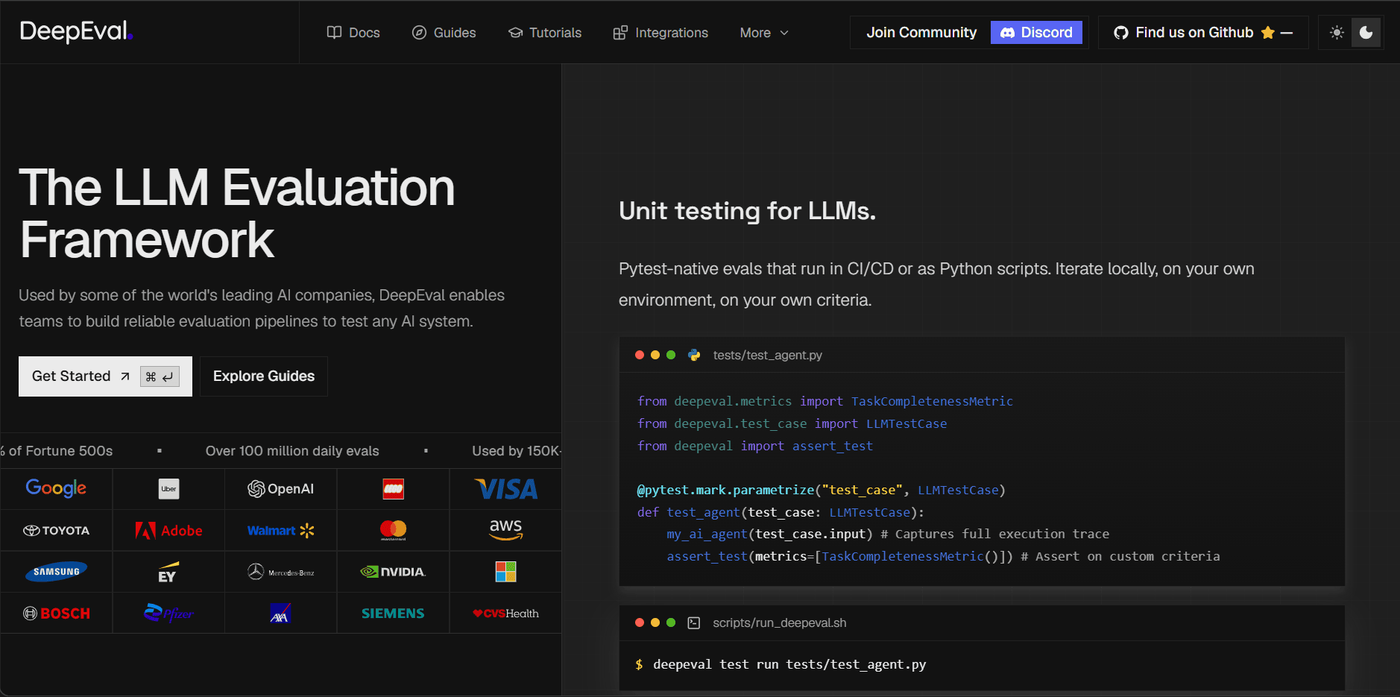Click the NVIDIA logo
Image resolution: width=1400 pixels, height=697 pixels.
393,572
